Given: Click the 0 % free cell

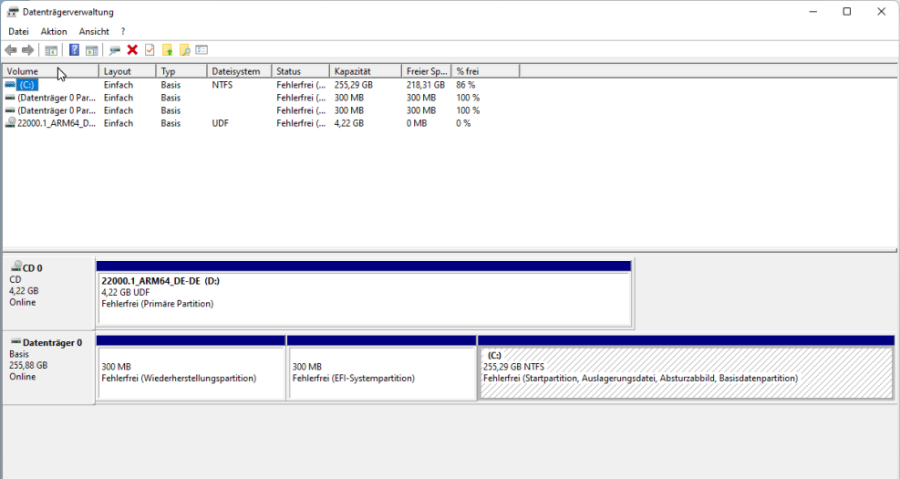Looking at the screenshot, I should click(463, 123).
